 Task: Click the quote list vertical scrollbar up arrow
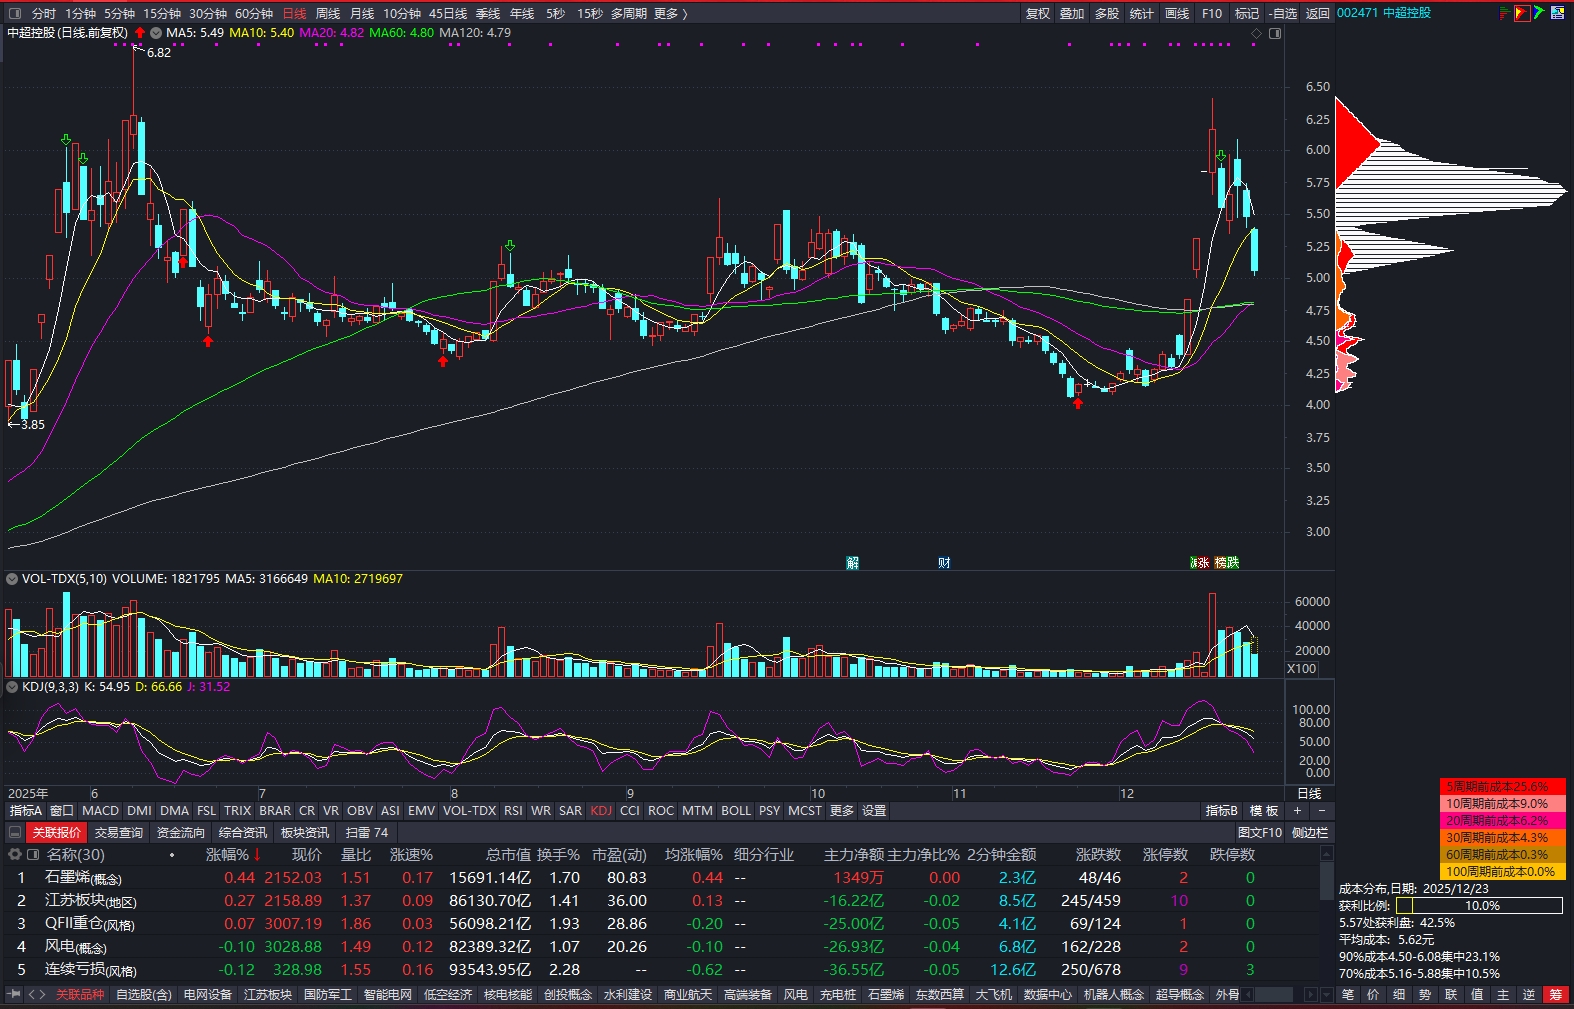[1327, 854]
